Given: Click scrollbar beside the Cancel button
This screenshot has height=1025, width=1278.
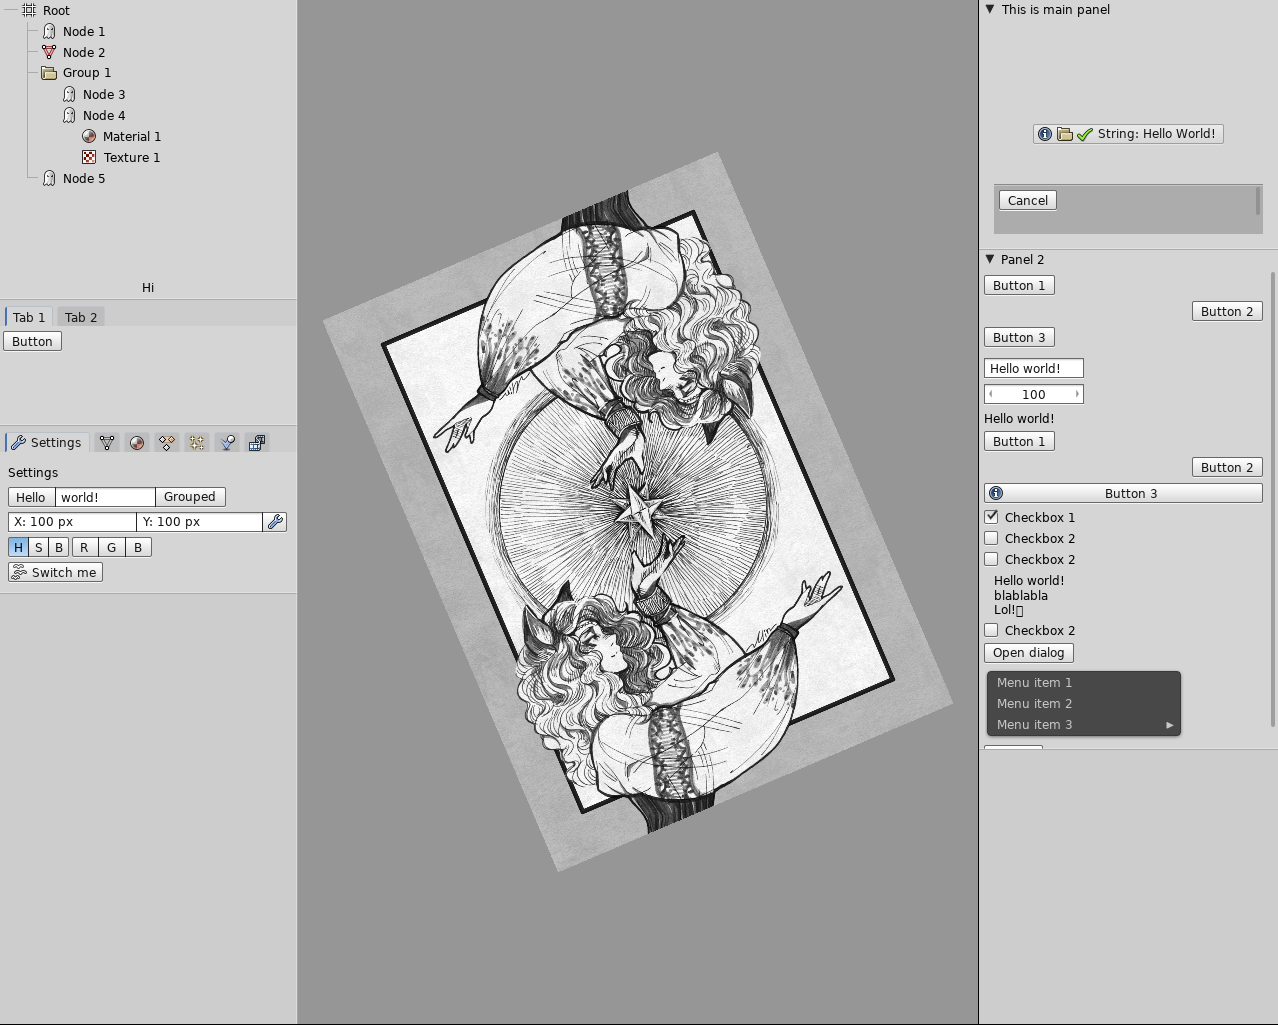Looking at the screenshot, I should pos(1258,200).
